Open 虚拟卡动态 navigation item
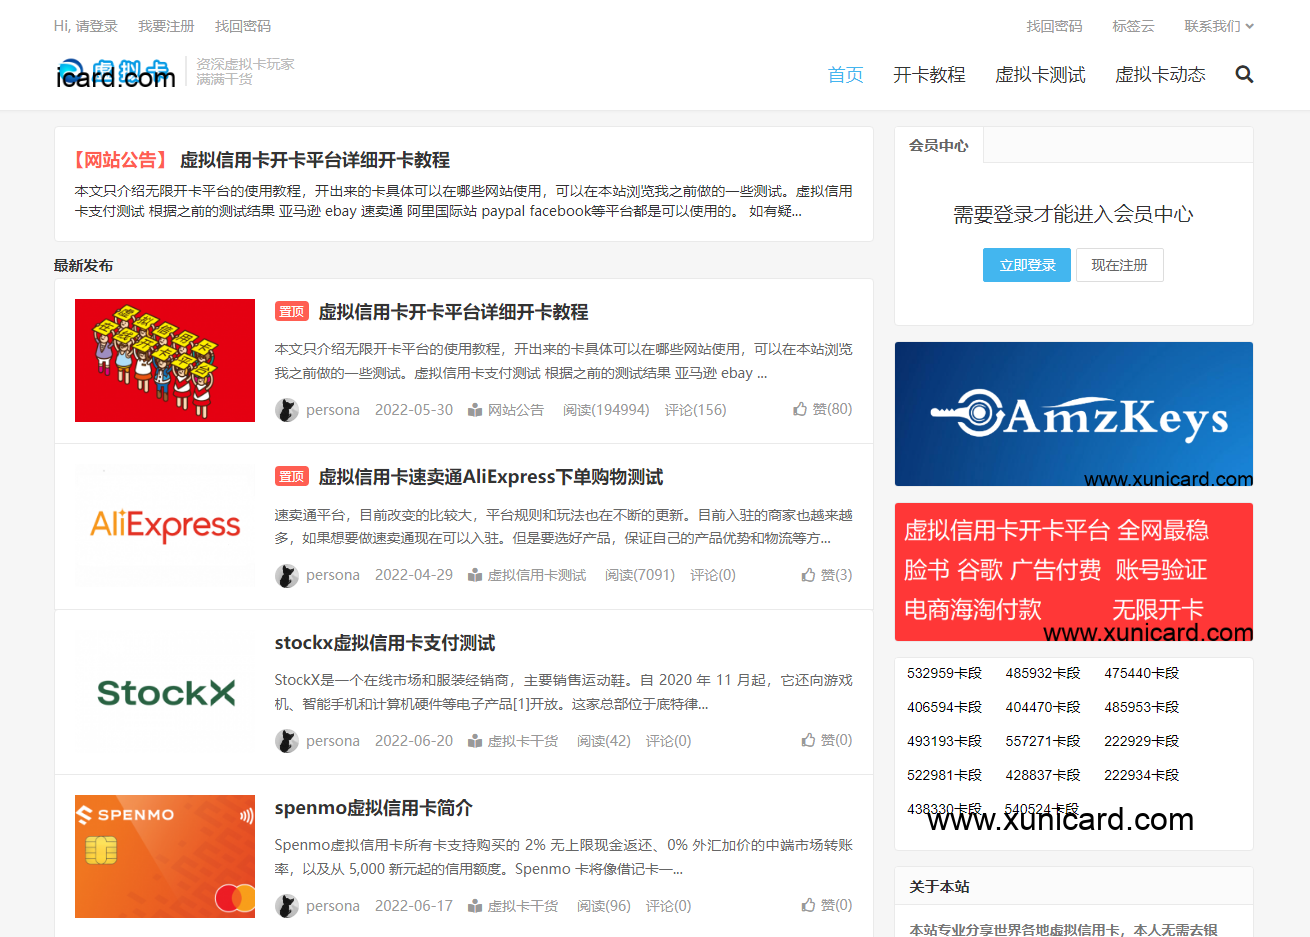 coord(1160,75)
